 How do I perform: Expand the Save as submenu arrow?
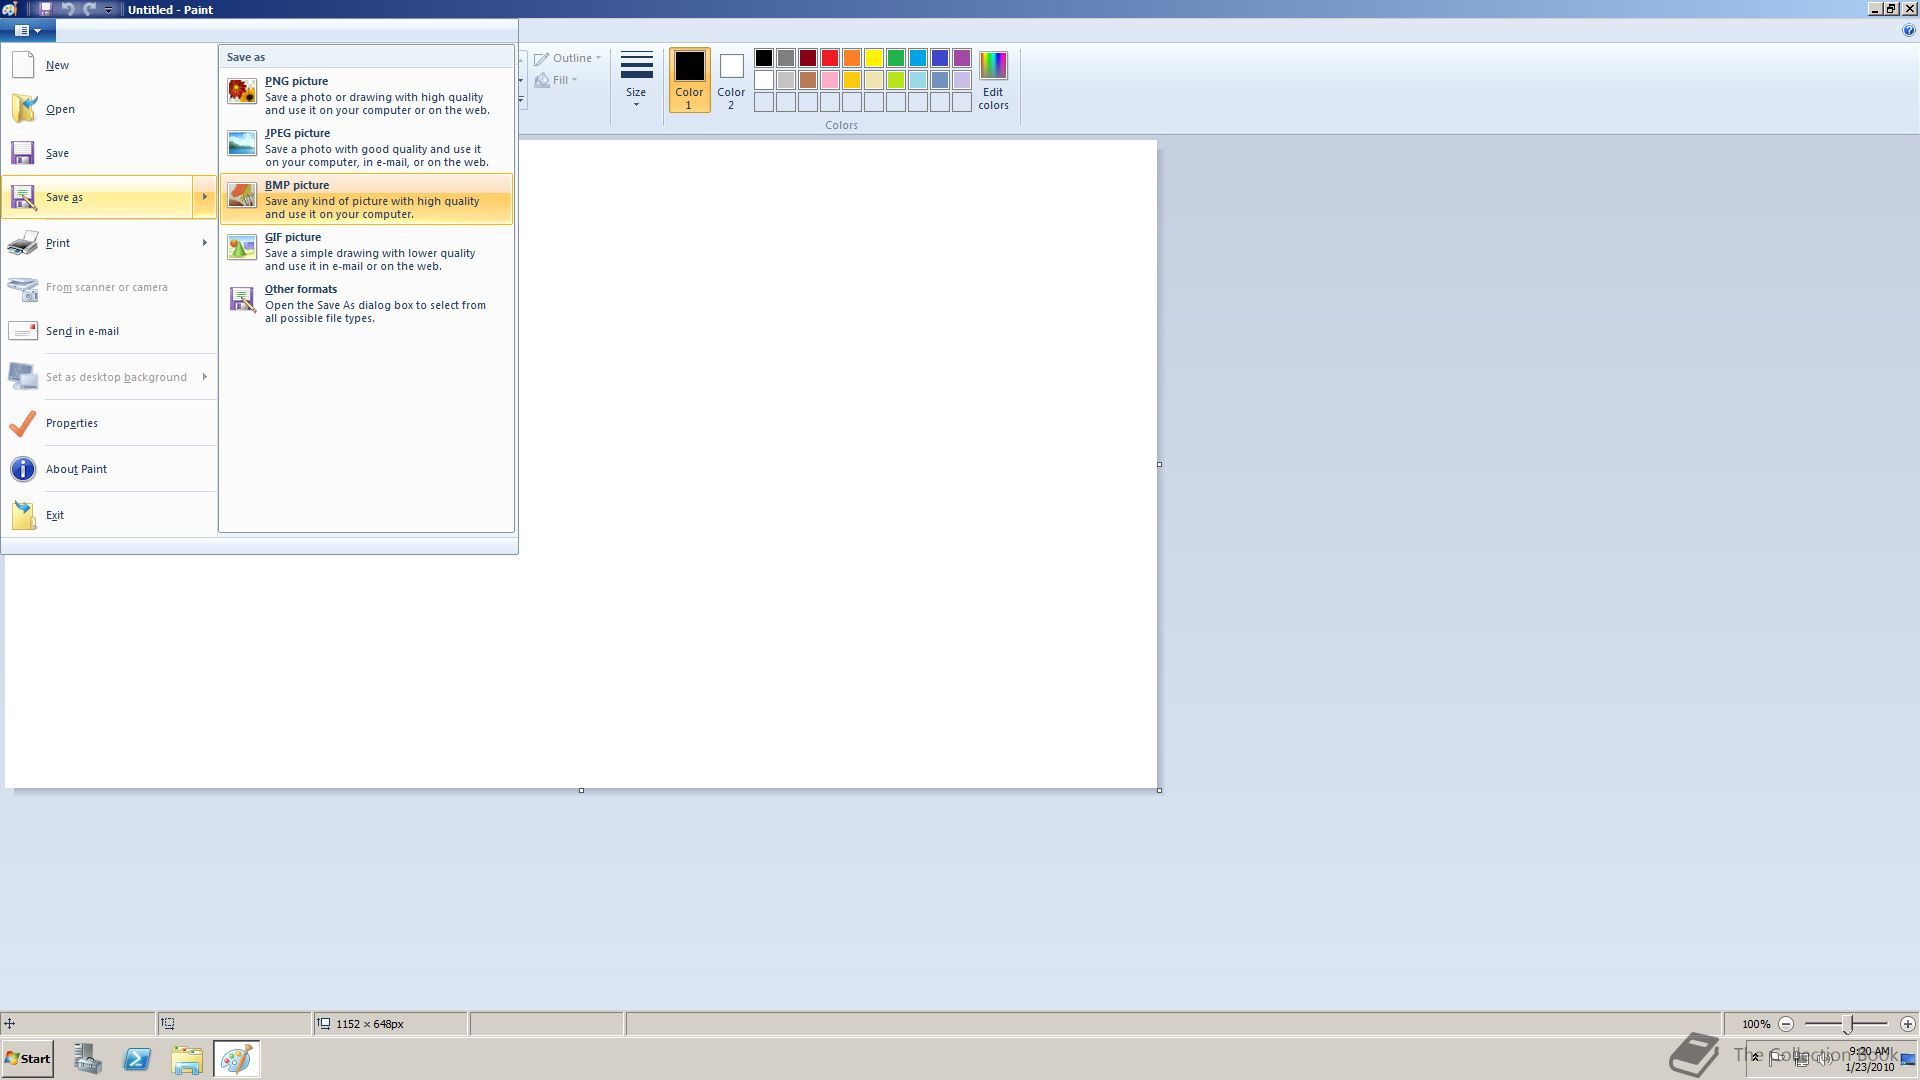(x=204, y=197)
